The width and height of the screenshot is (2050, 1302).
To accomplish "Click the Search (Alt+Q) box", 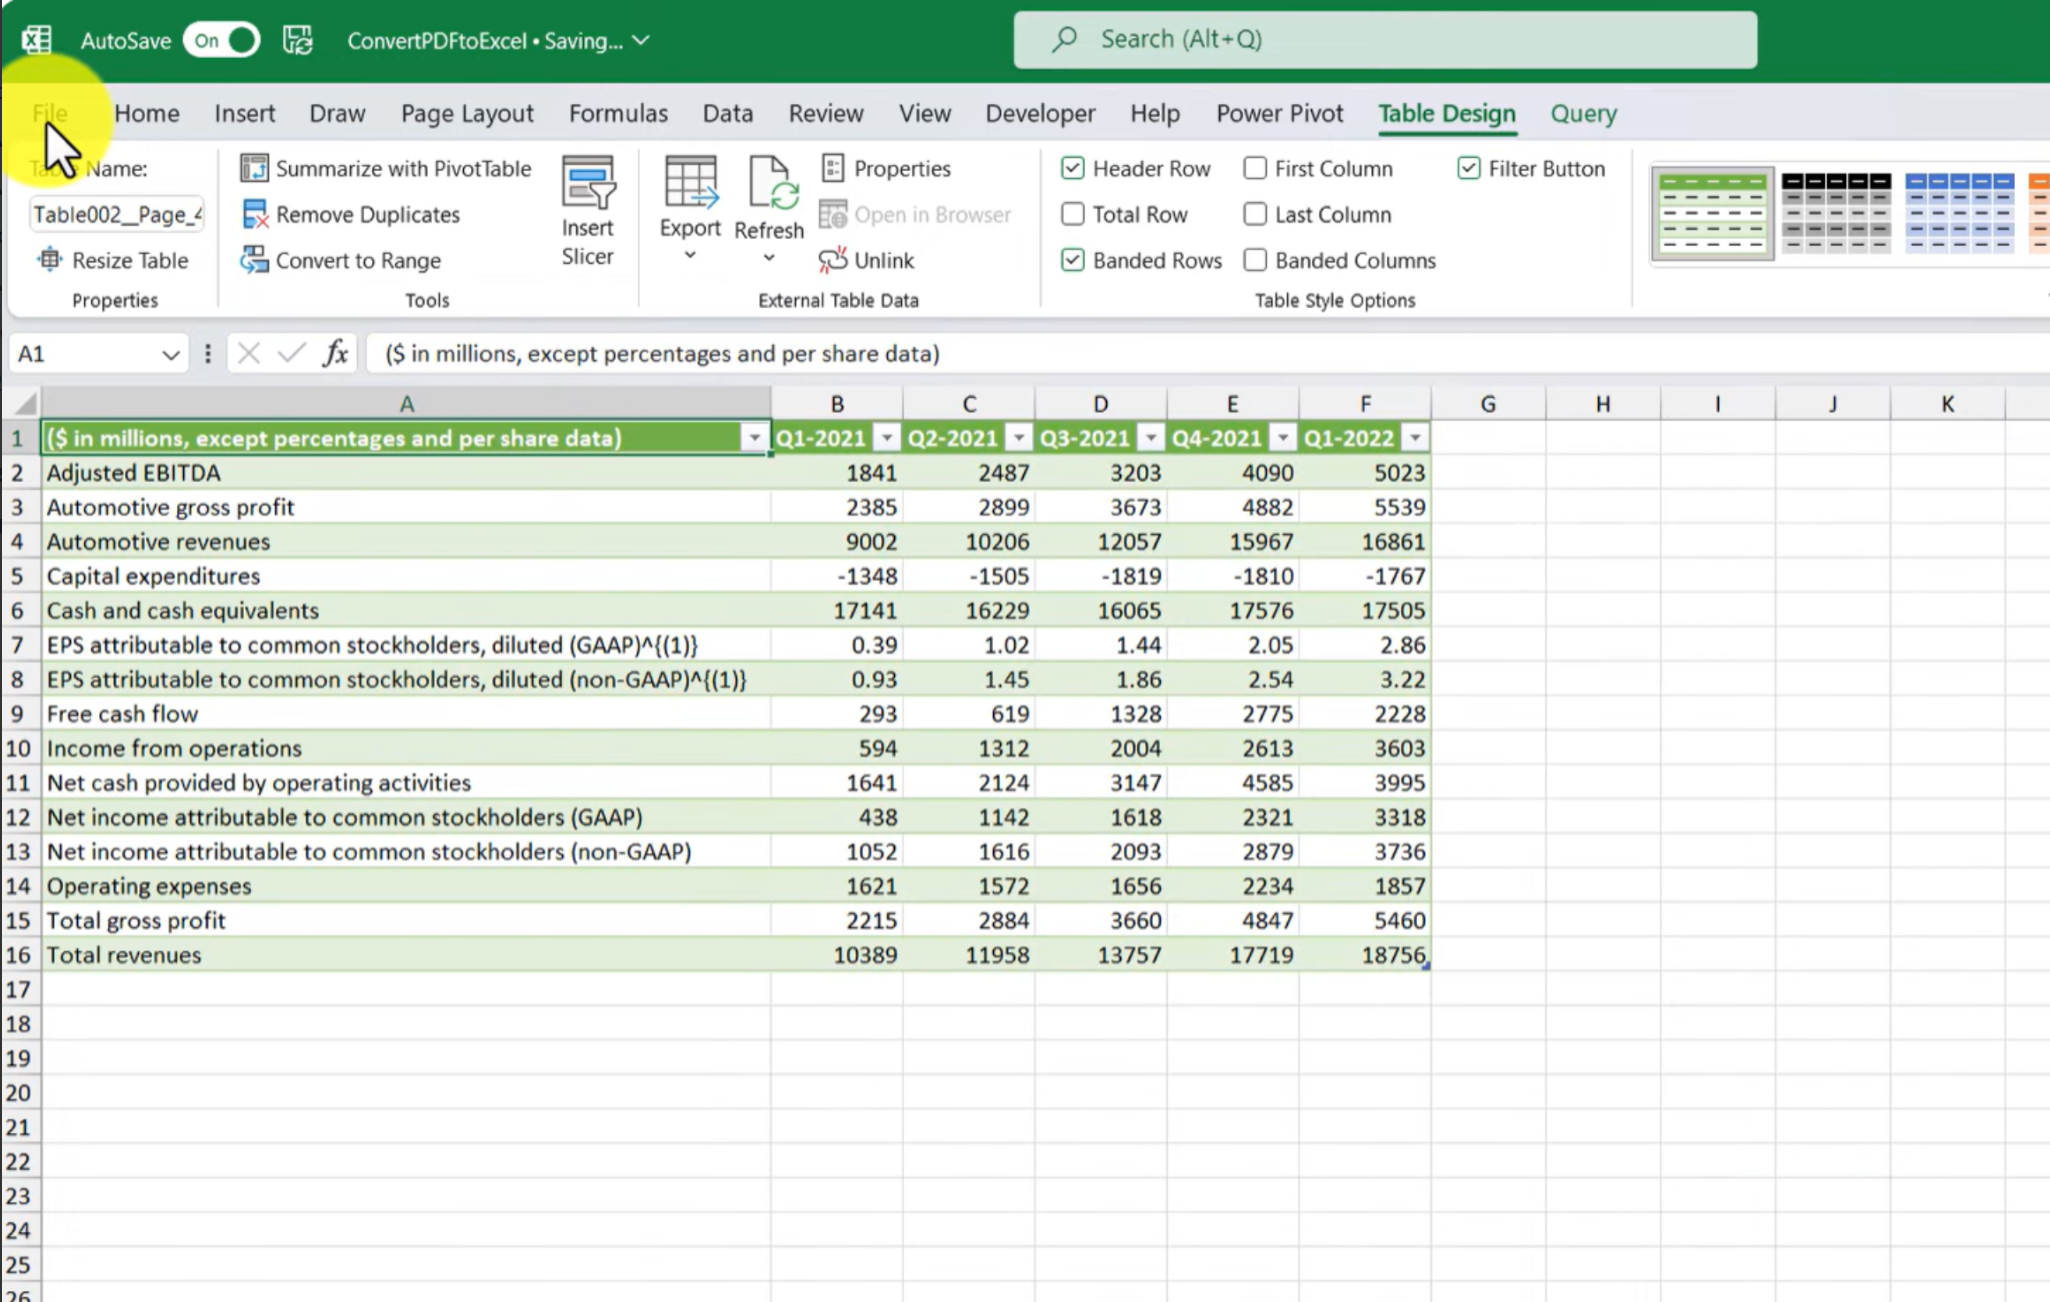I will coord(1385,39).
